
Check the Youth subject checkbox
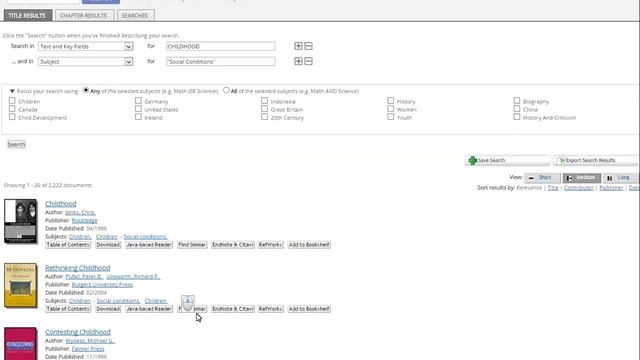(x=391, y=117)
